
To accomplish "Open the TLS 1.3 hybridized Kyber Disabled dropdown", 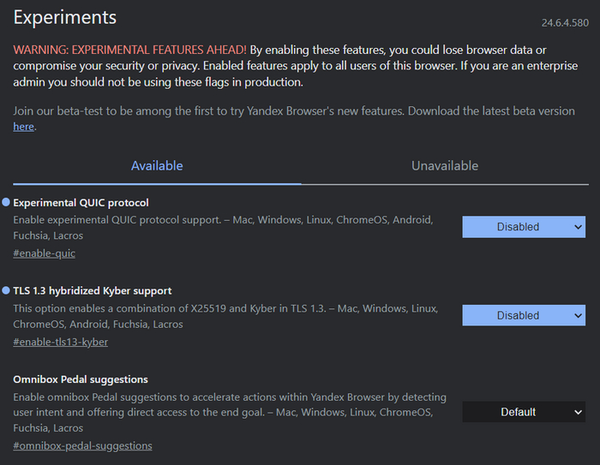I will pyautogui.click(x=523, y=315).
